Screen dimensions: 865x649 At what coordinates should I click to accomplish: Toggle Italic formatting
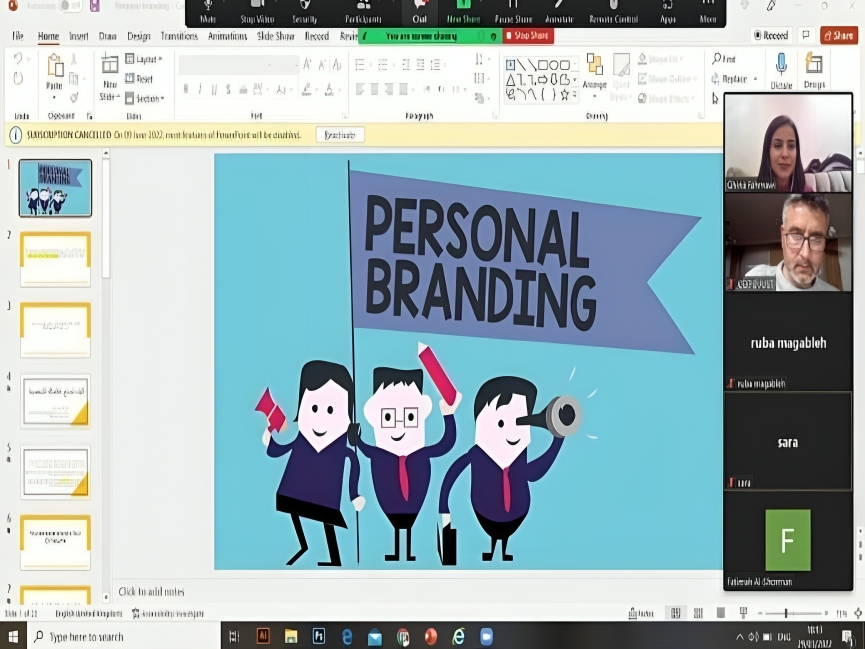tap(200, 89)
